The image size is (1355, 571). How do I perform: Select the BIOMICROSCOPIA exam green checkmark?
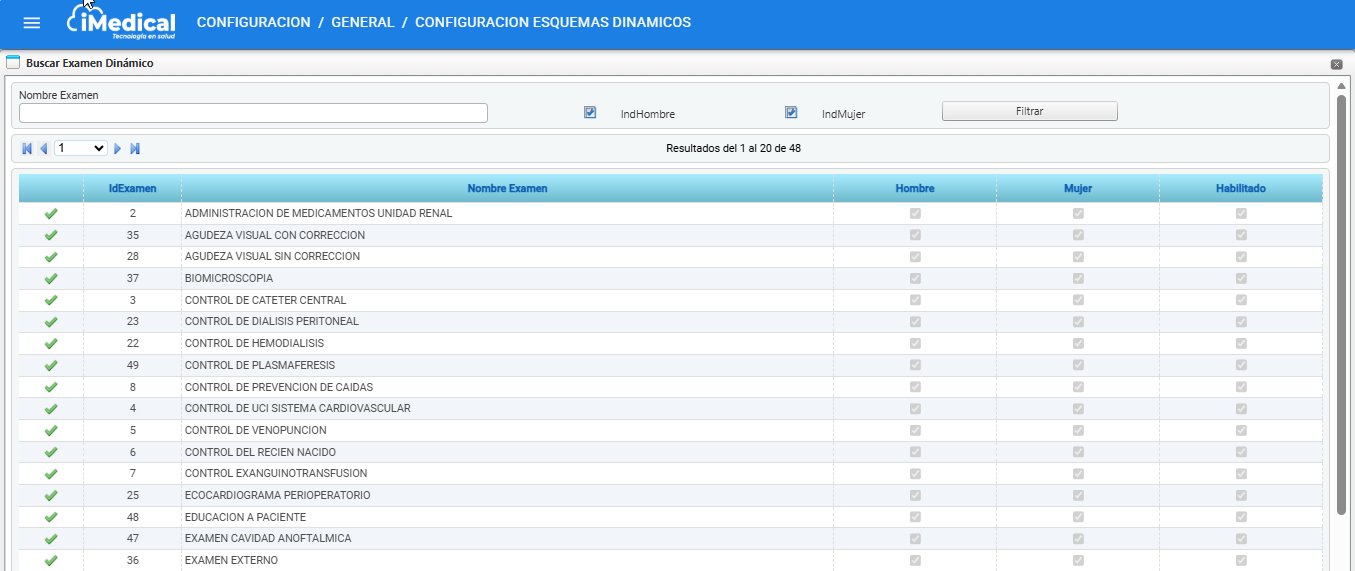click(51, 278)
